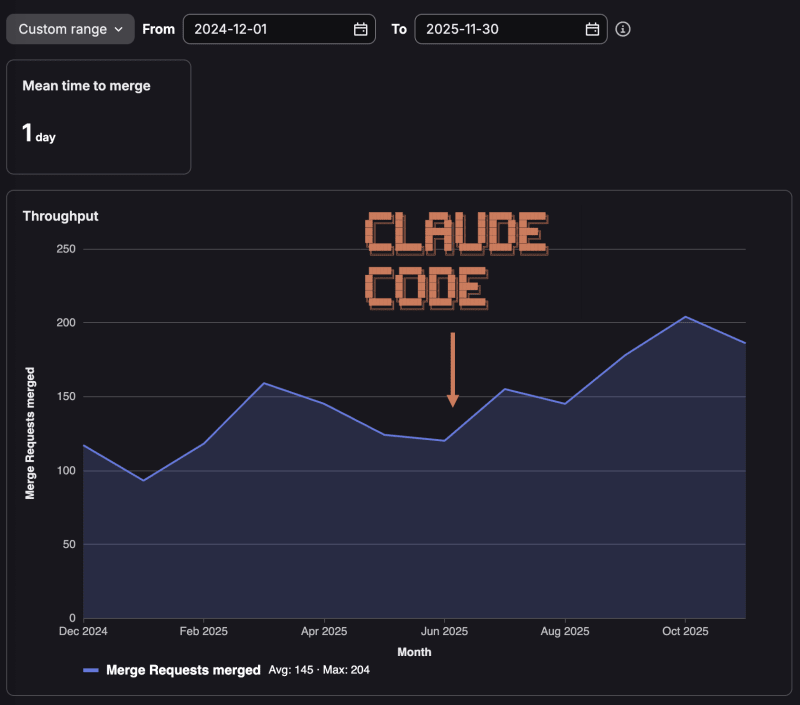Click the '50' y-axis label

point(69,544)
